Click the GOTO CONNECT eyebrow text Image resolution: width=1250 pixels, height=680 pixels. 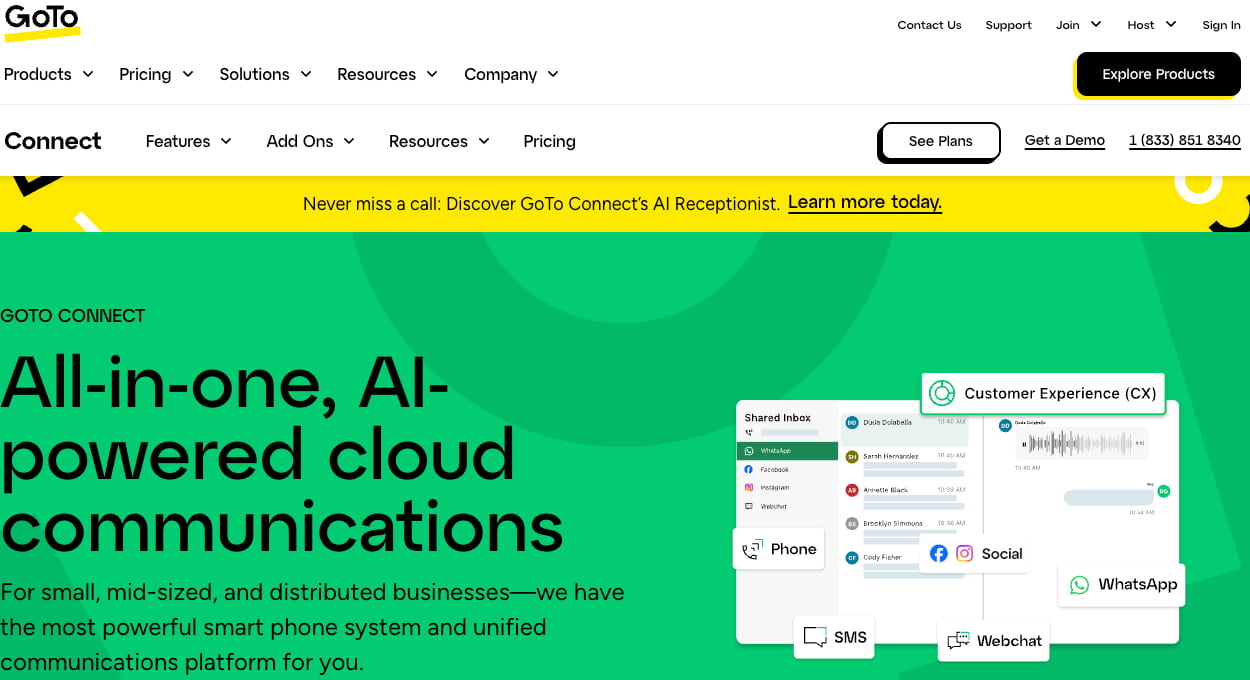coord(73,316)
